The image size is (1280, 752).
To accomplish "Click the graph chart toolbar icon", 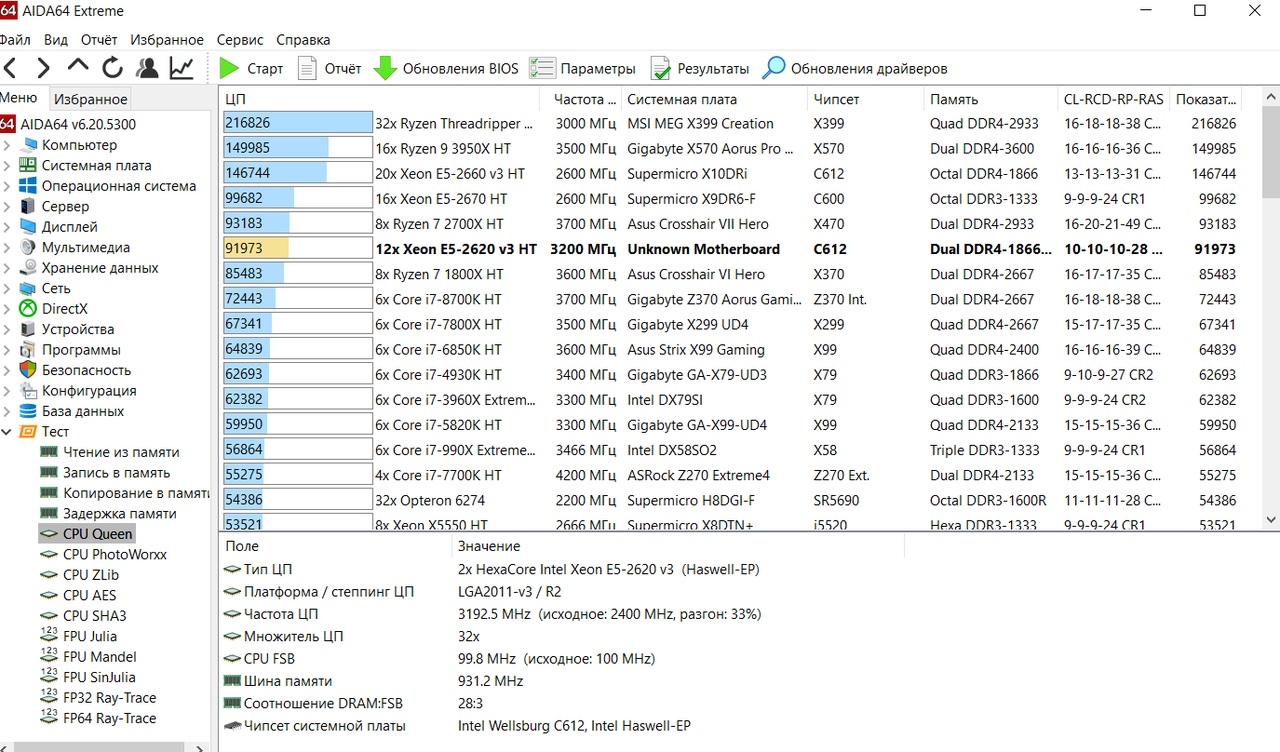I will (x=182, y=68).
